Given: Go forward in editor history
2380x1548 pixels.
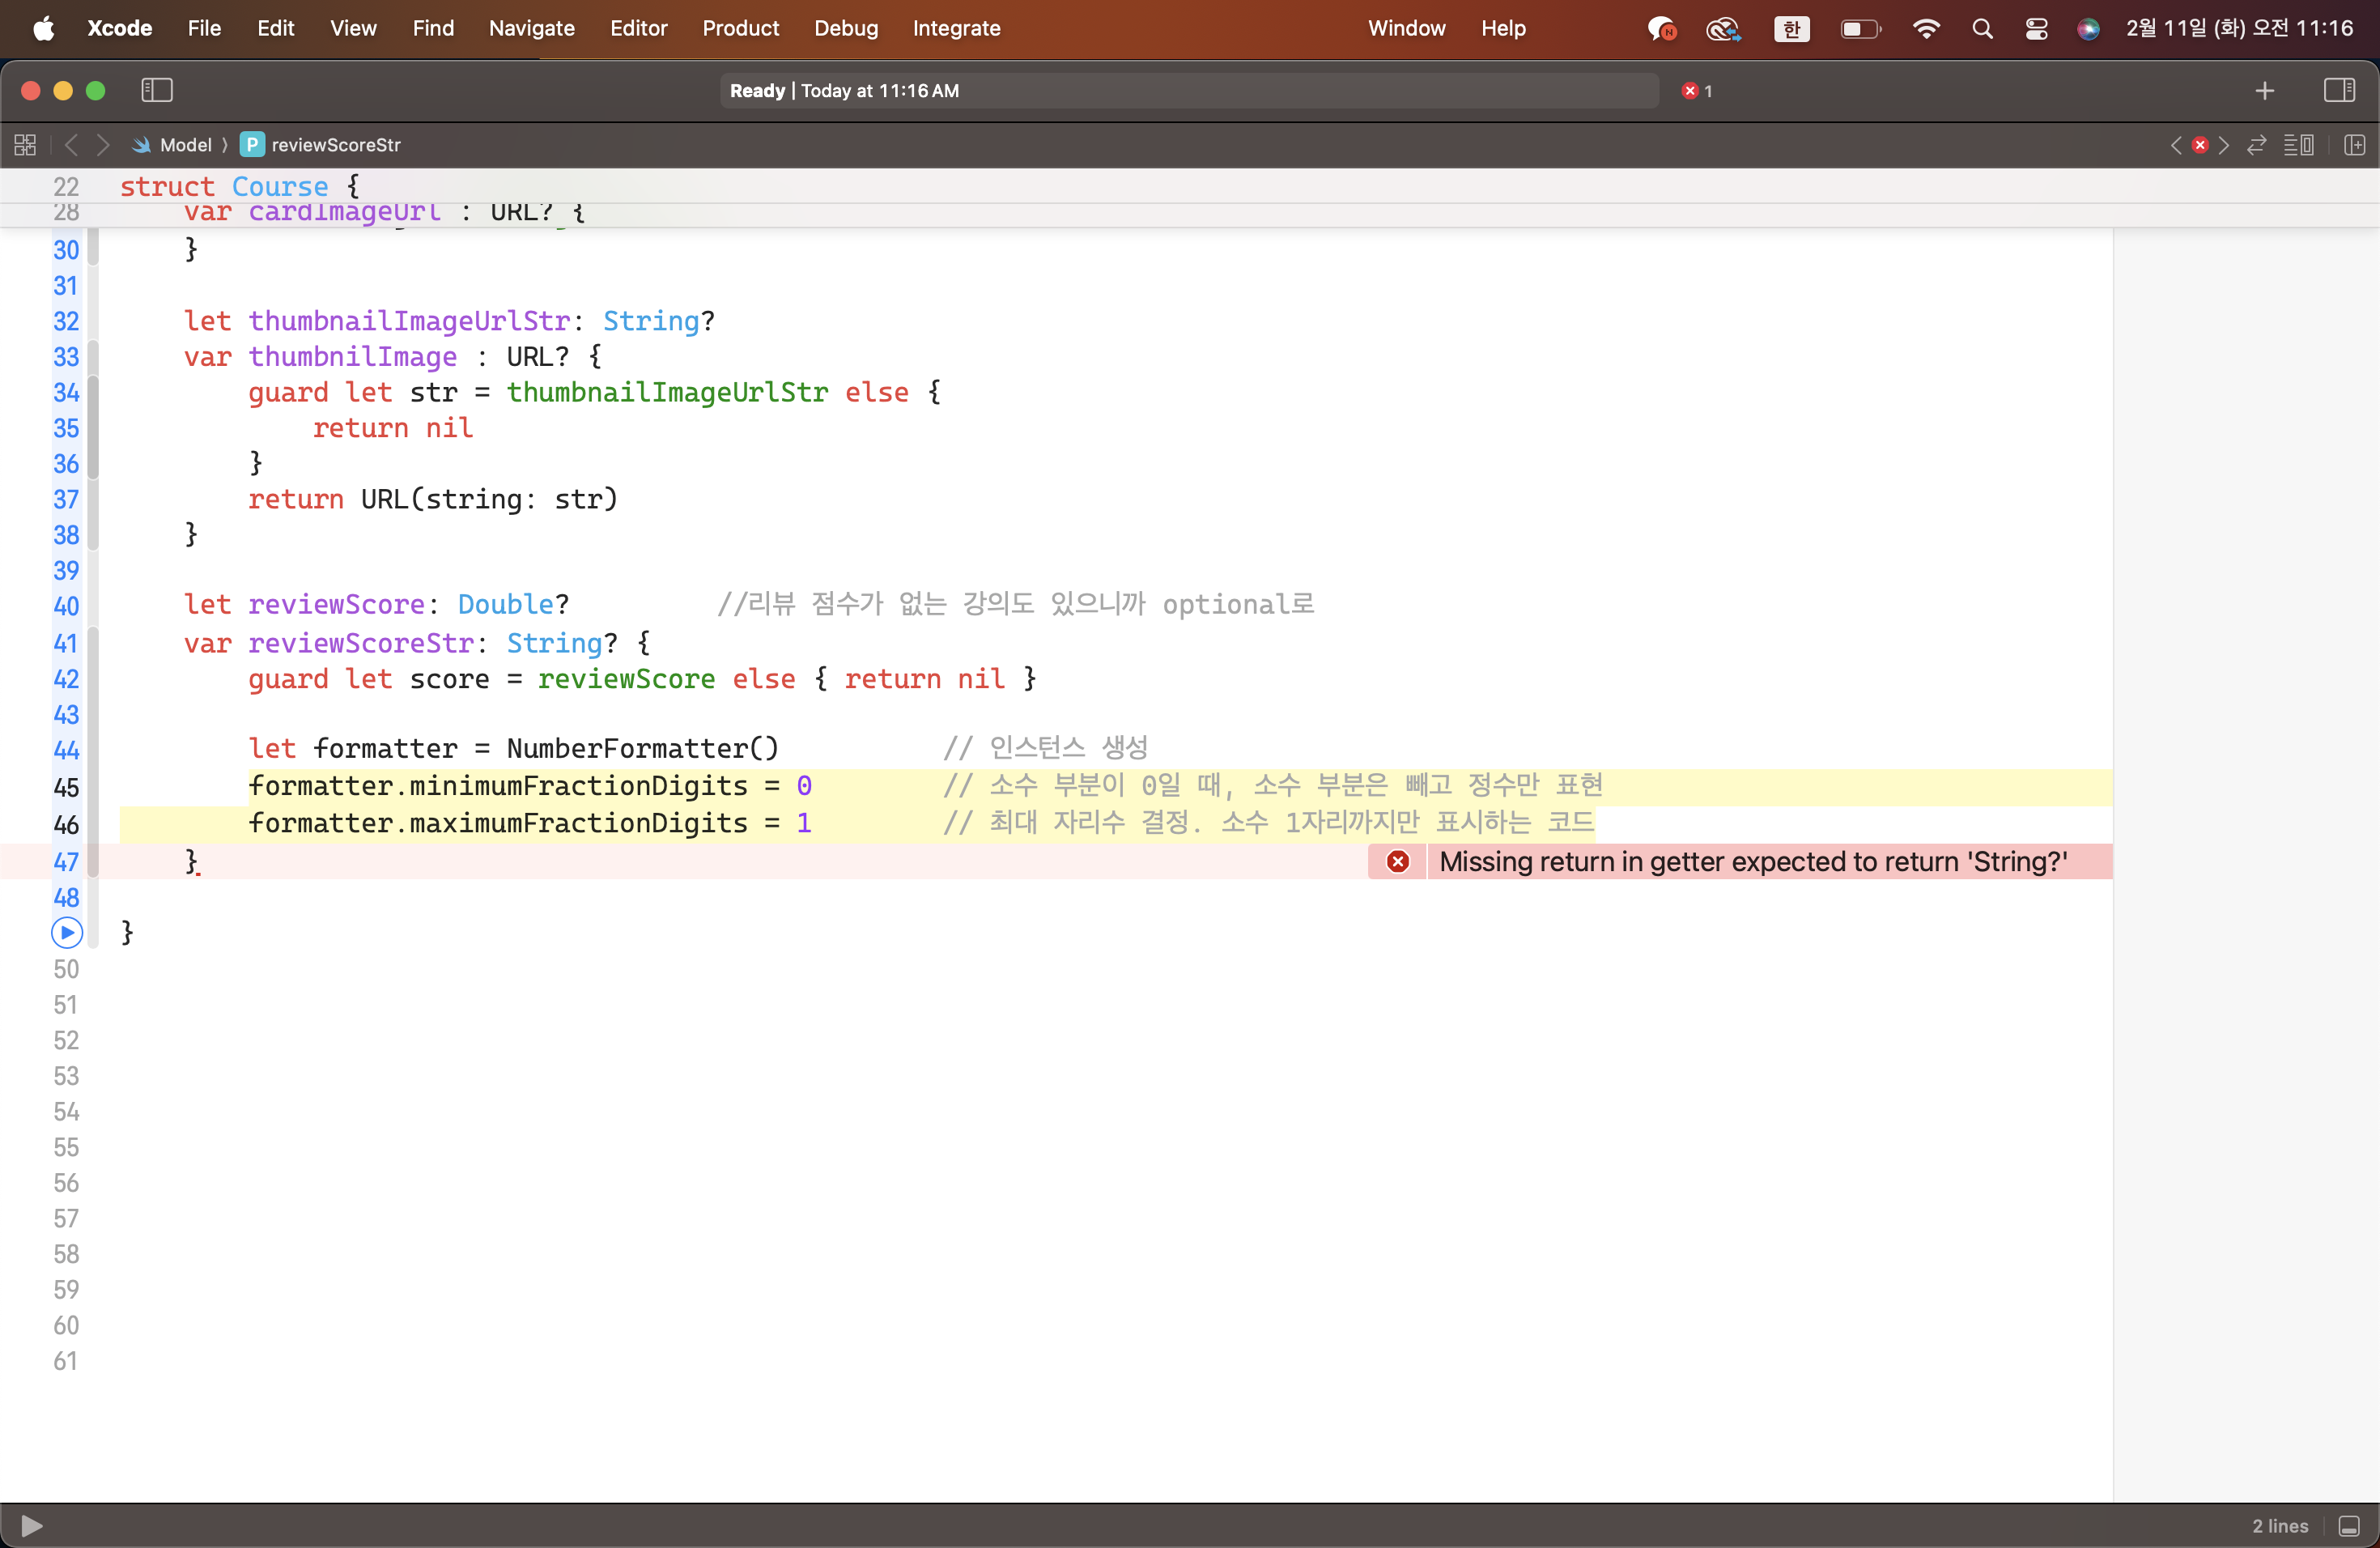Looking at the screenshot, I should point(103,145).
